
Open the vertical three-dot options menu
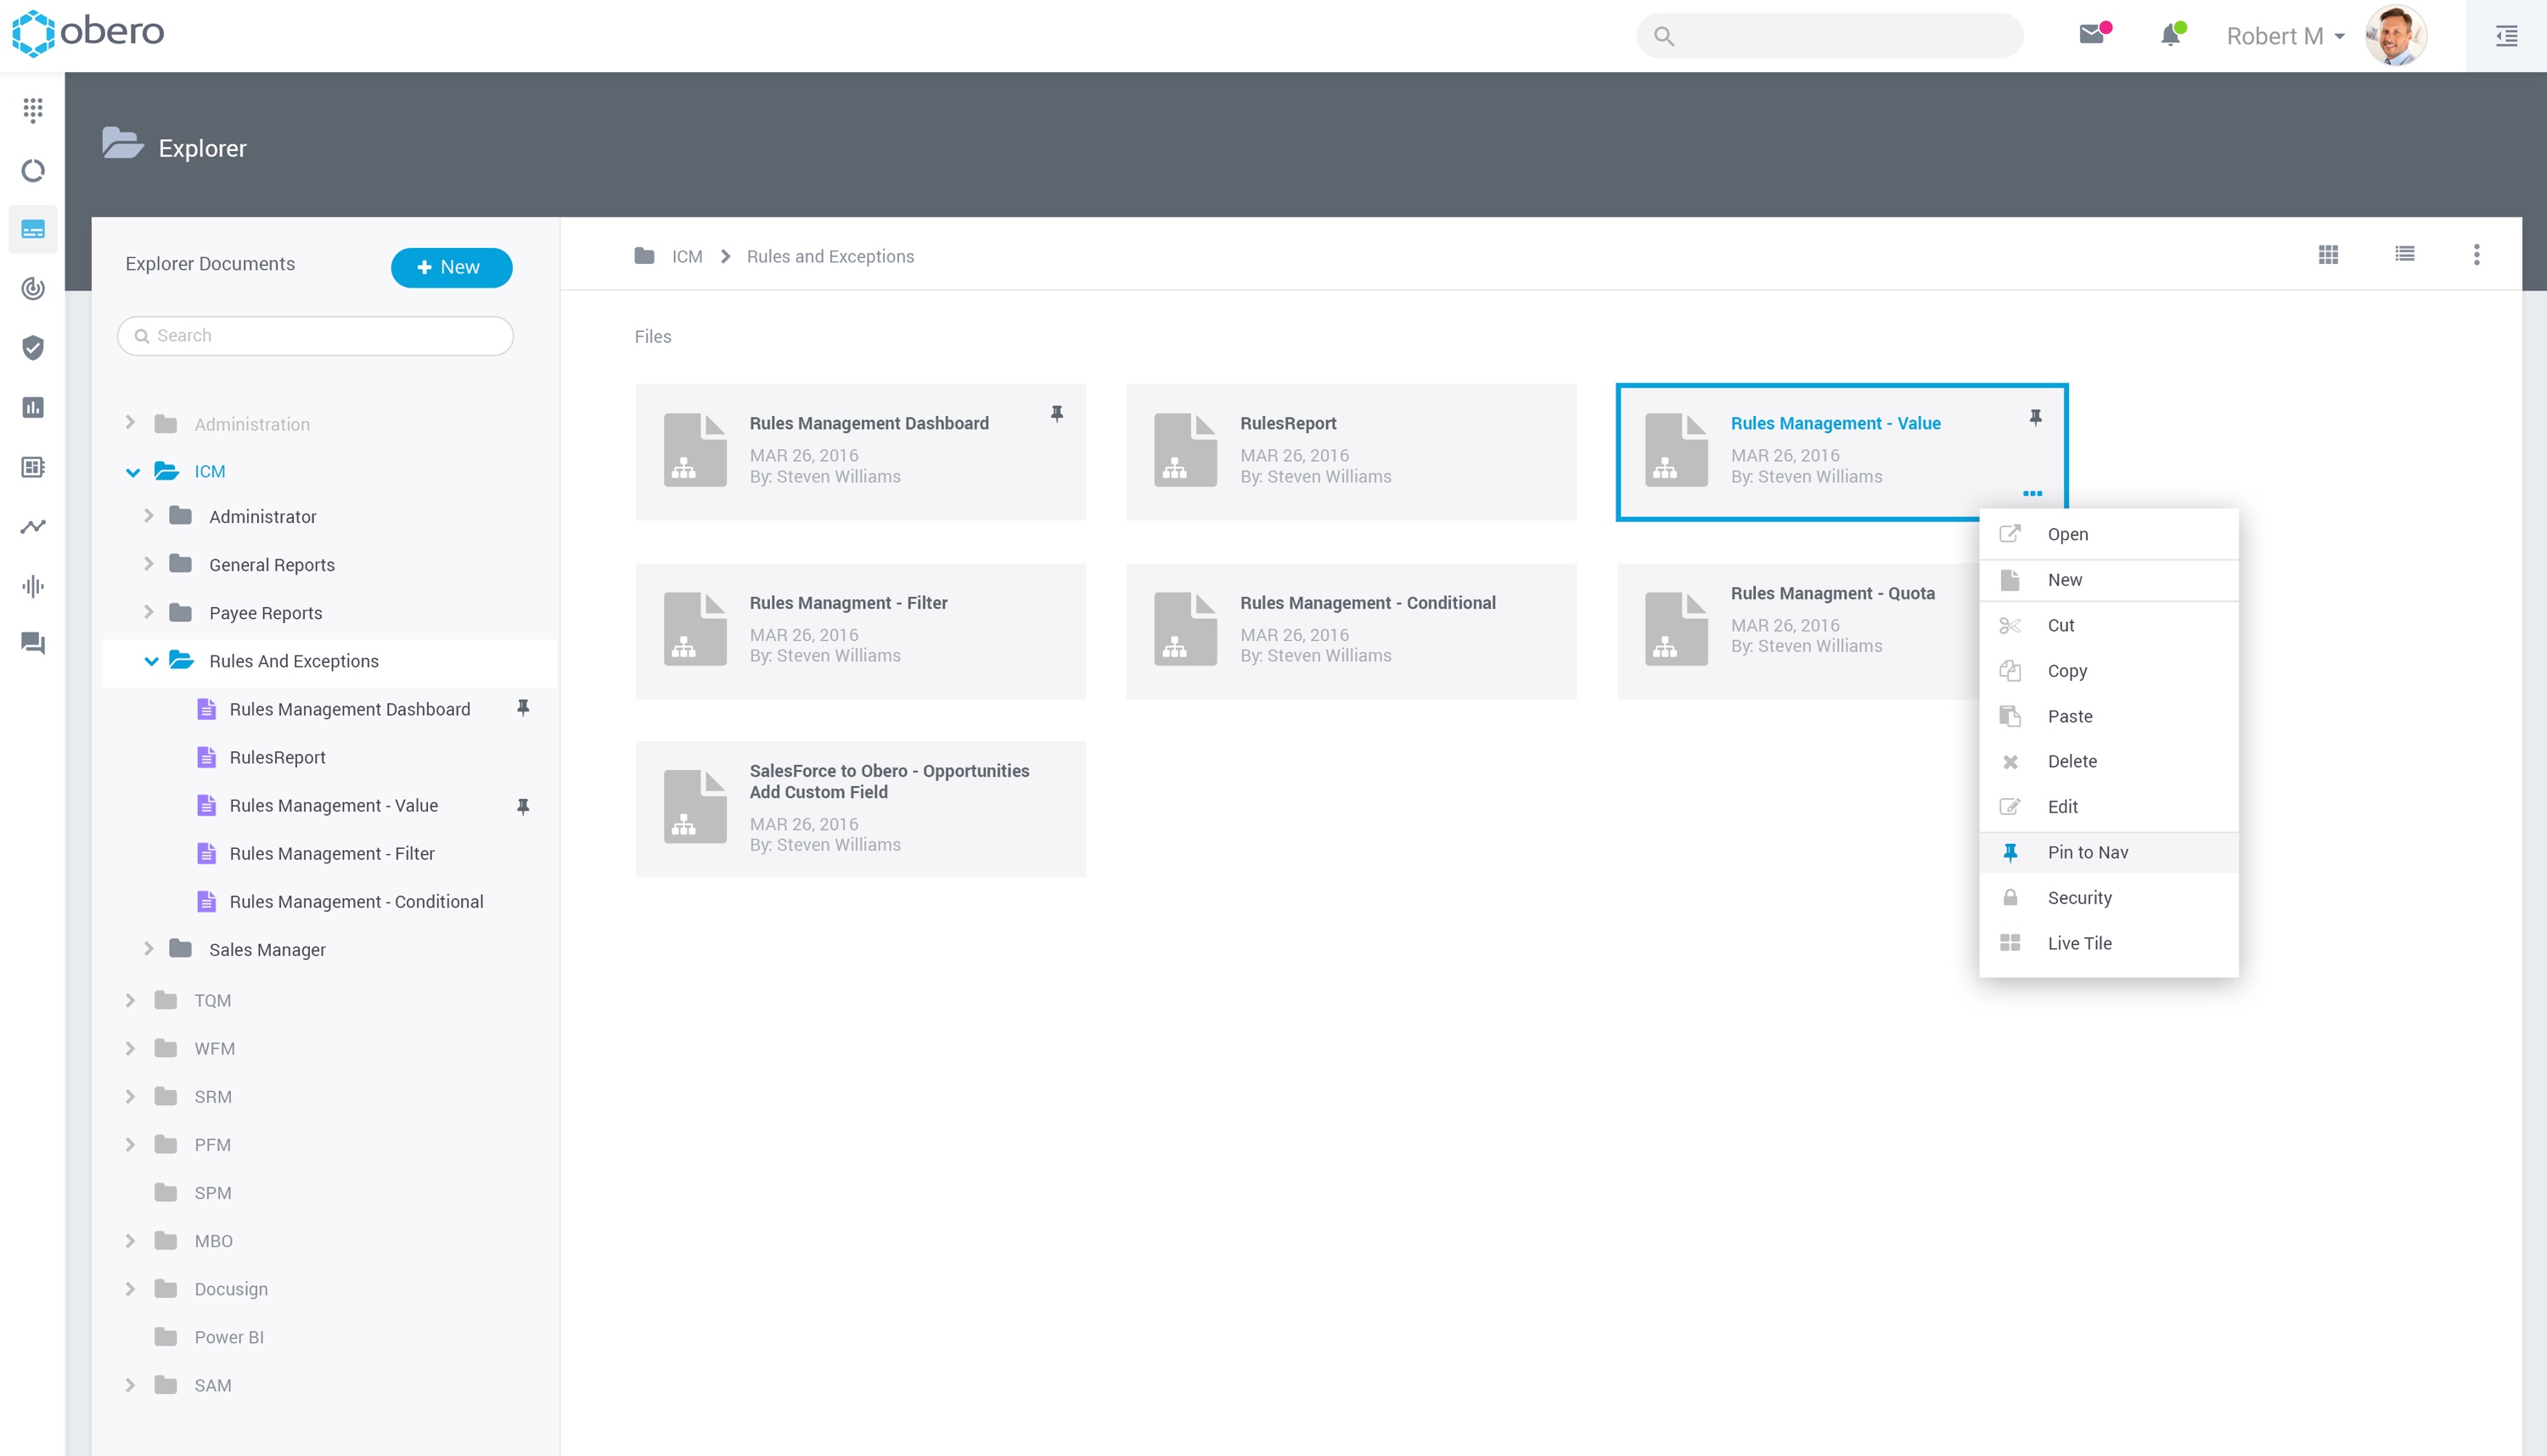2477,254
